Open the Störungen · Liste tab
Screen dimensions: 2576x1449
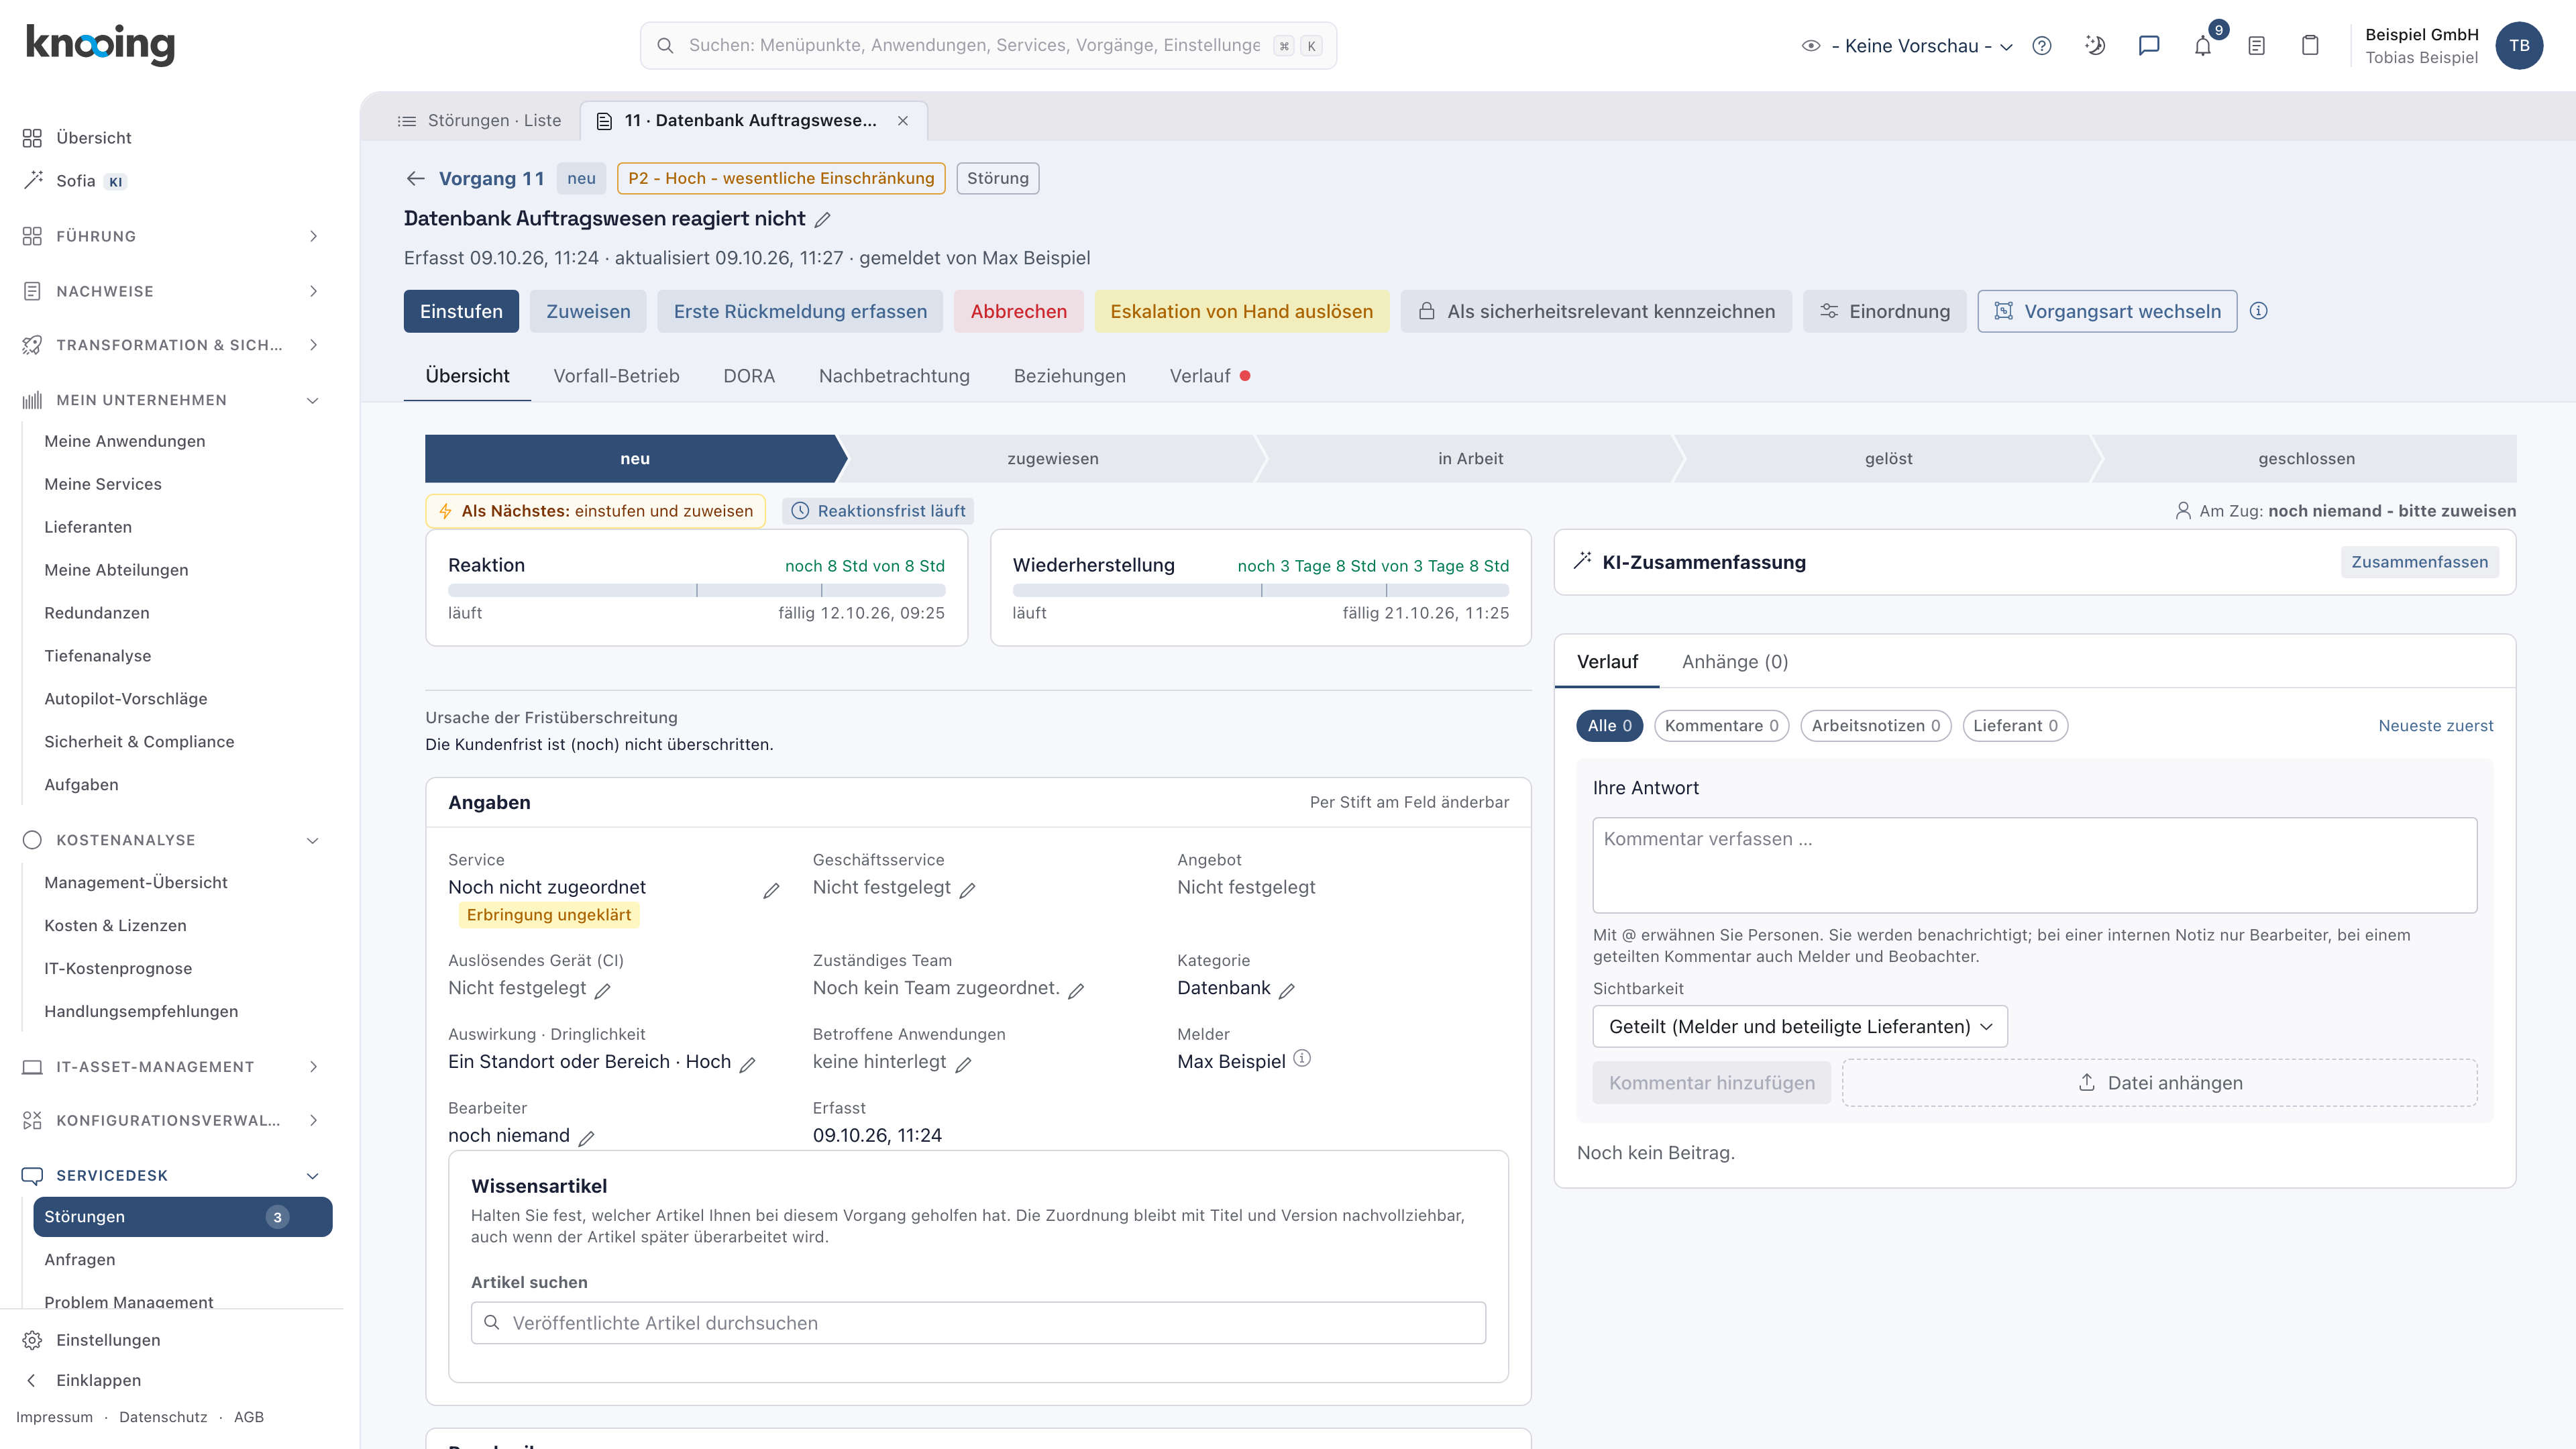[479, 120]
